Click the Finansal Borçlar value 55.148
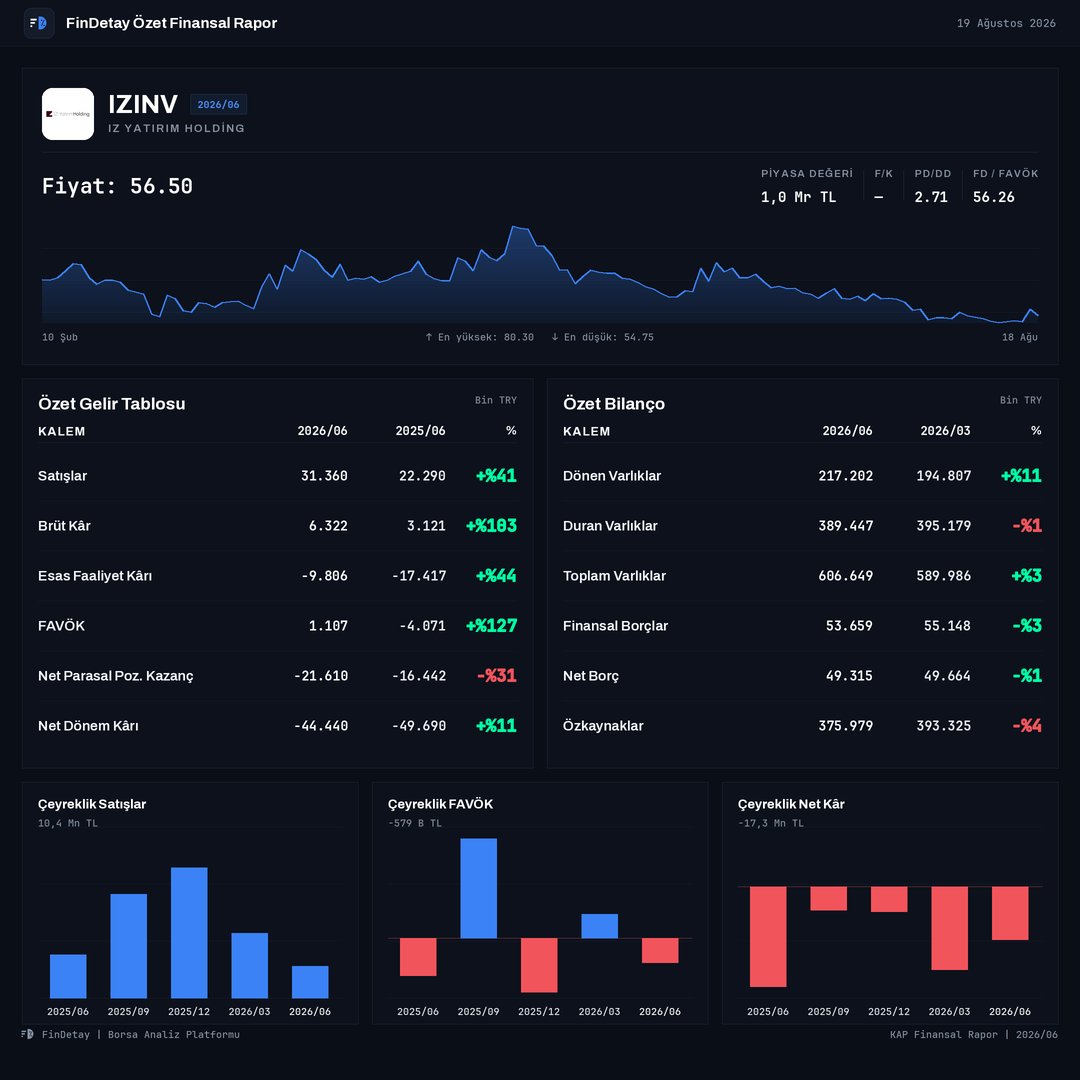The height and width of the screenshot is (1080, 1080). tap(947, 625)
